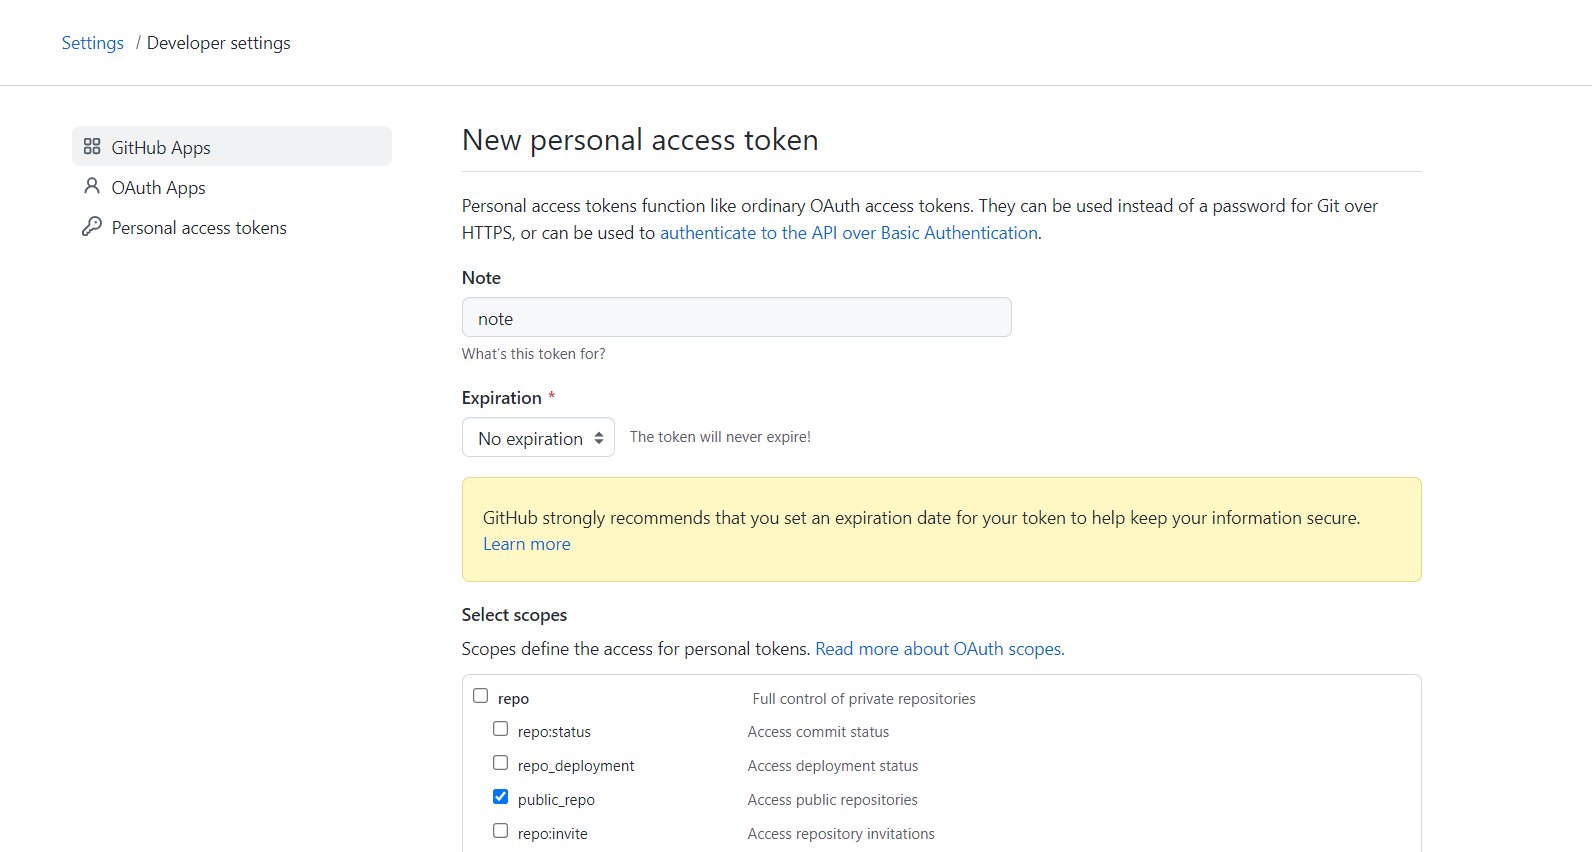Open the GitHub Apps sidebar item
This screenshot has height=852, width=1592.
coord(232,146)
